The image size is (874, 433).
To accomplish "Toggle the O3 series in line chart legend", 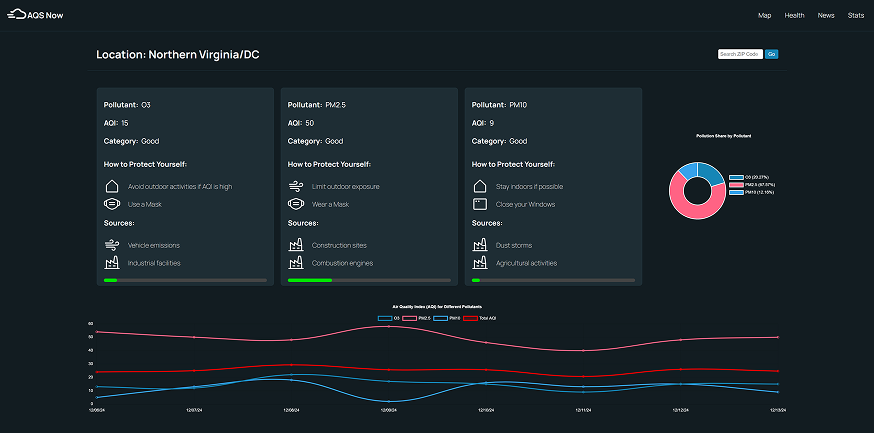I will point(390,318).
